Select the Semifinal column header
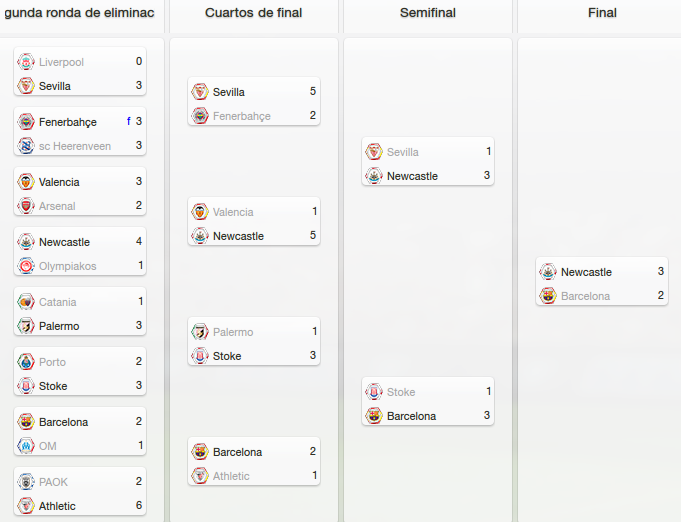The height and width of the screenshot is (522, 681). pyautogui.click(x=428, y=13)
